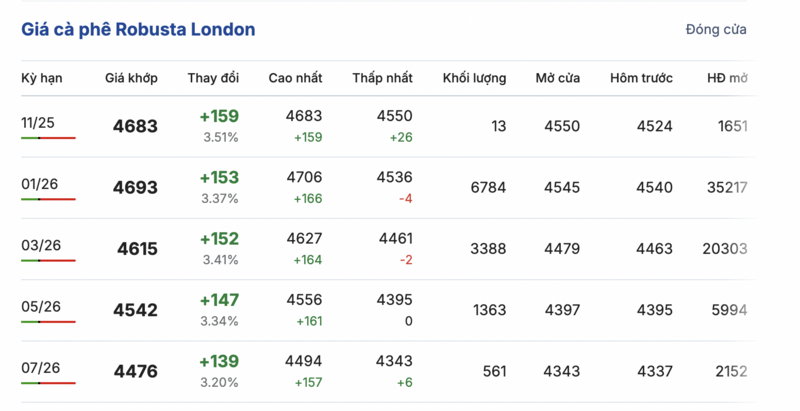Click the 6784 volume cell

[486, 188]
